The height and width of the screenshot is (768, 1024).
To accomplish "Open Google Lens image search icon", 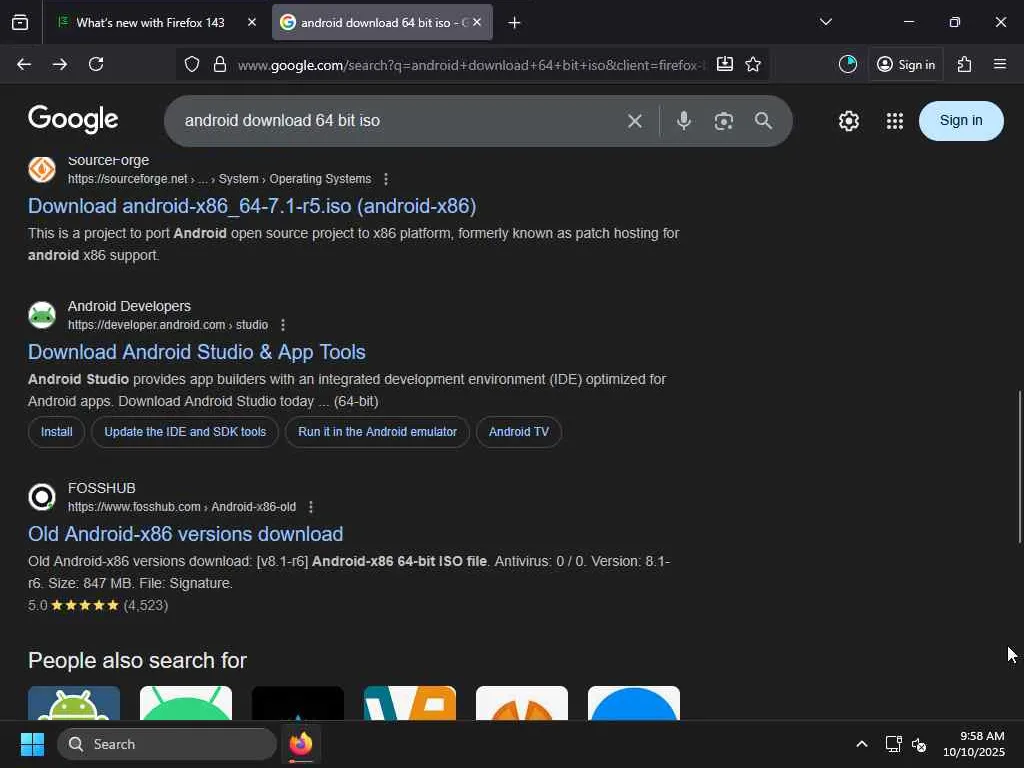I will 724,121.
